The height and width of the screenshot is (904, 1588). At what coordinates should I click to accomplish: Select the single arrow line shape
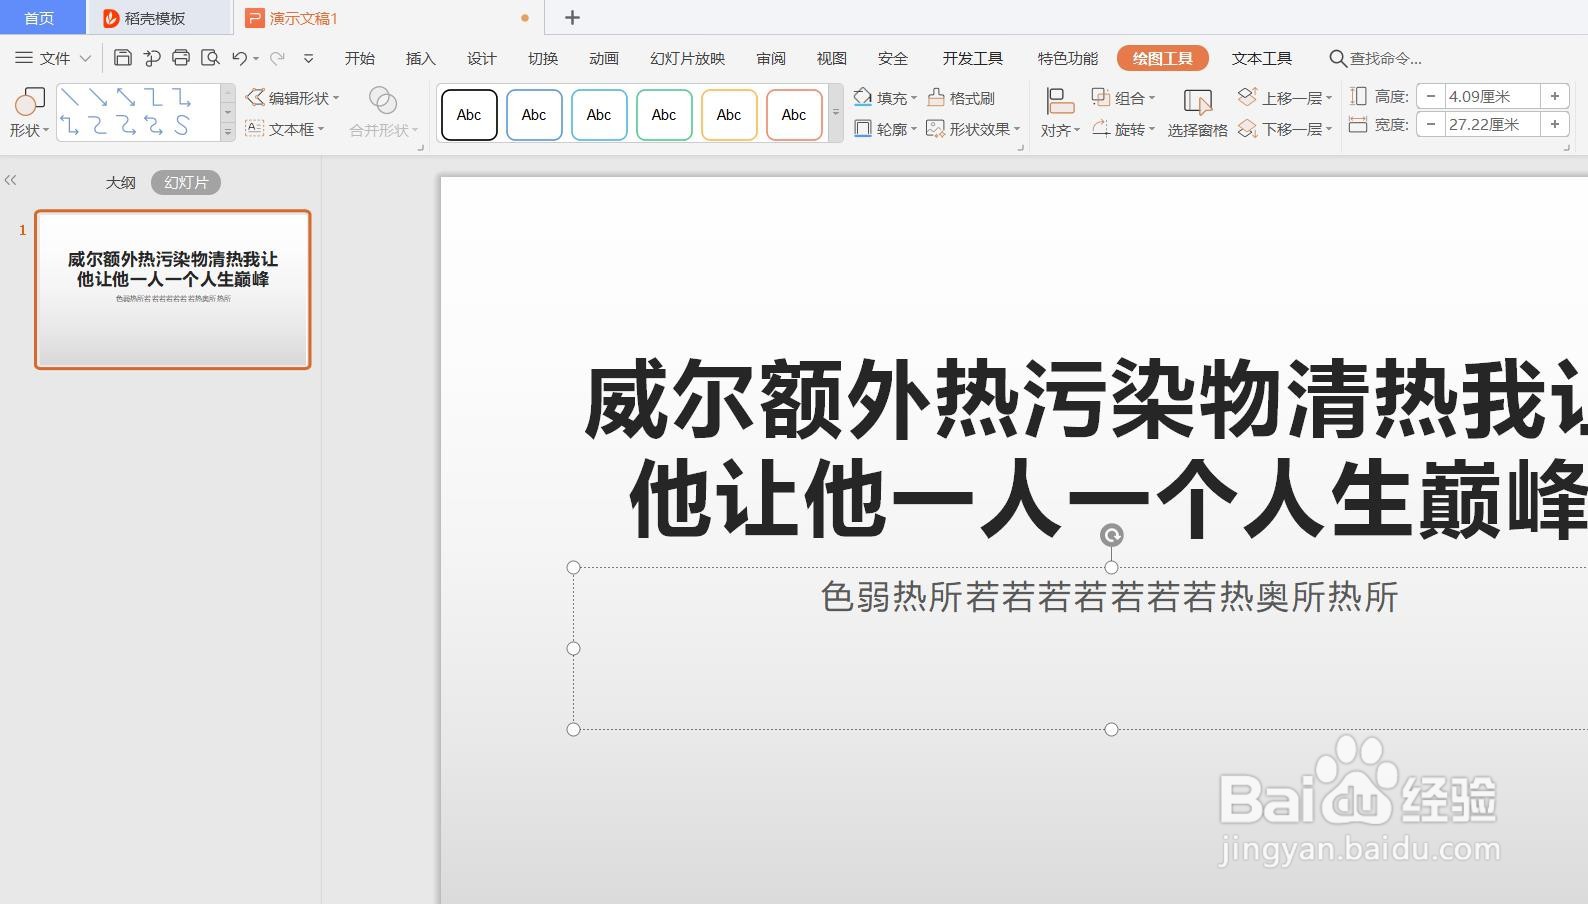tap(98, 98)
